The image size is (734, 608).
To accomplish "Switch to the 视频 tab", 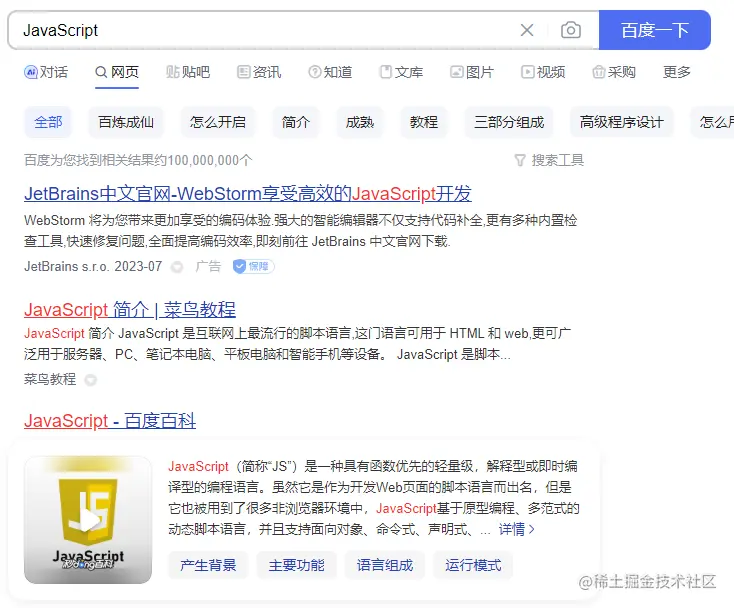I will [543, 72].
